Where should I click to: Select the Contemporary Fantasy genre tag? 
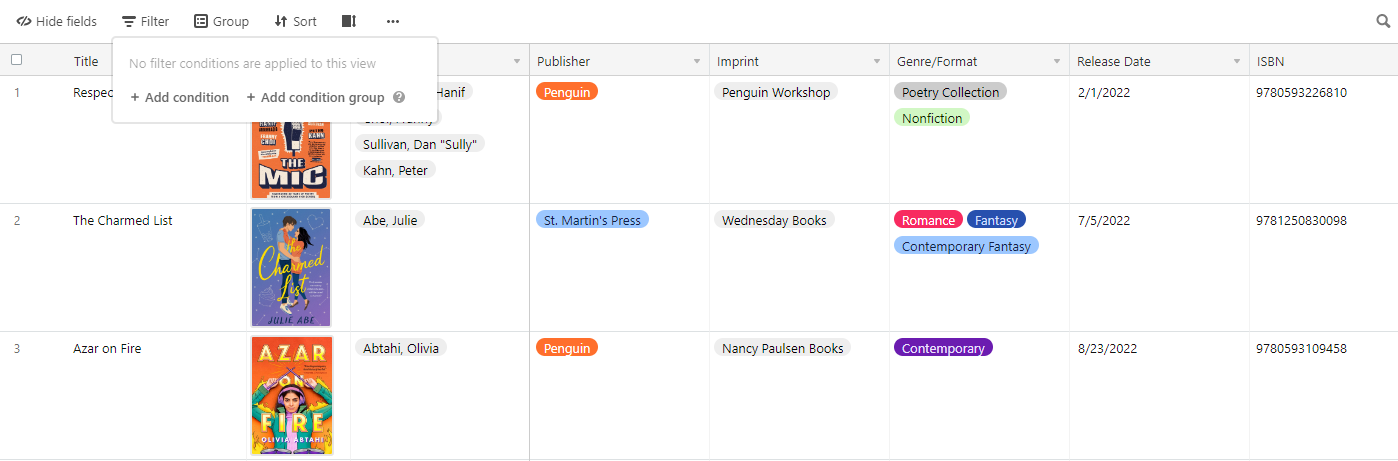coord(966,246)
